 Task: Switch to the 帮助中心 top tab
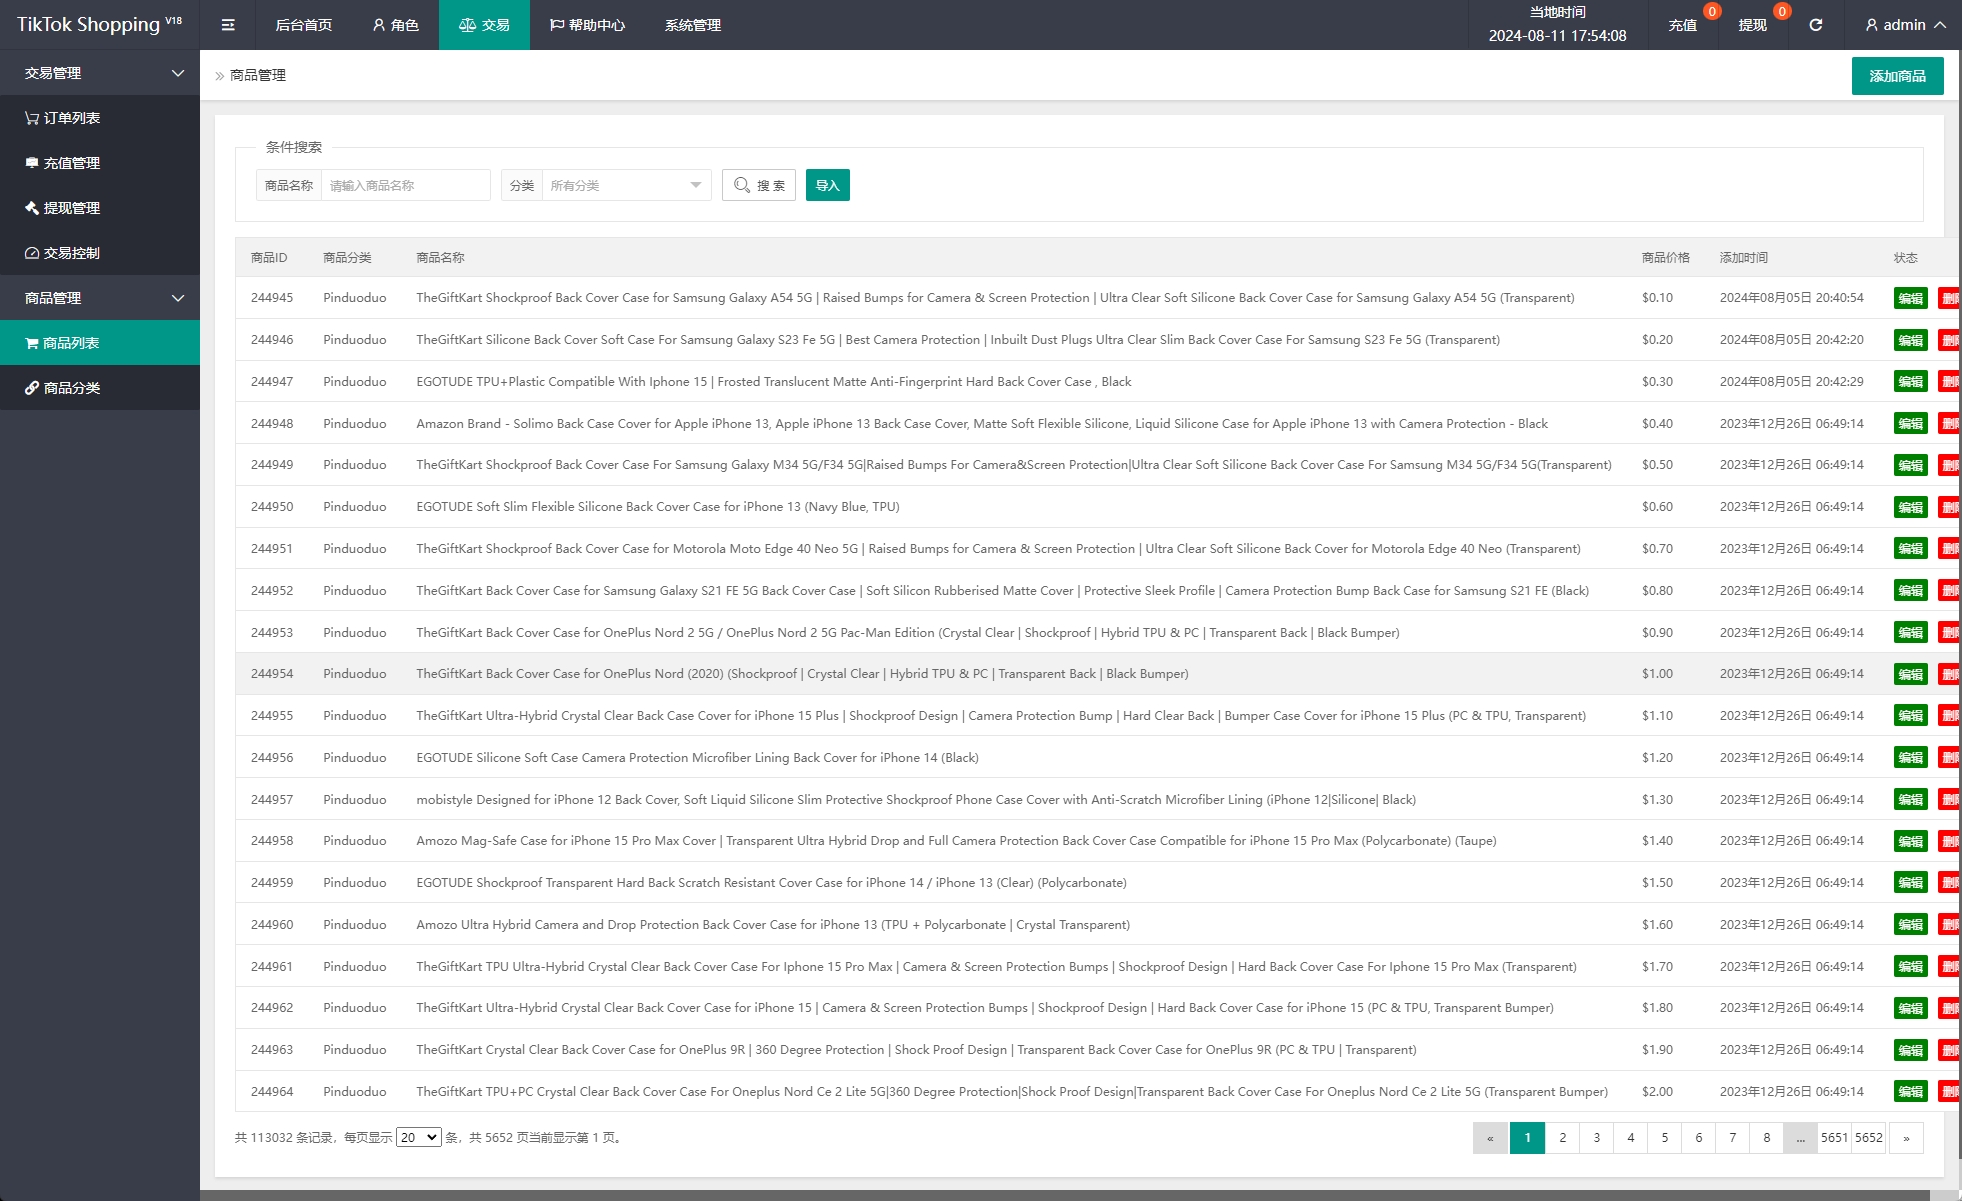tap(587, 25)
